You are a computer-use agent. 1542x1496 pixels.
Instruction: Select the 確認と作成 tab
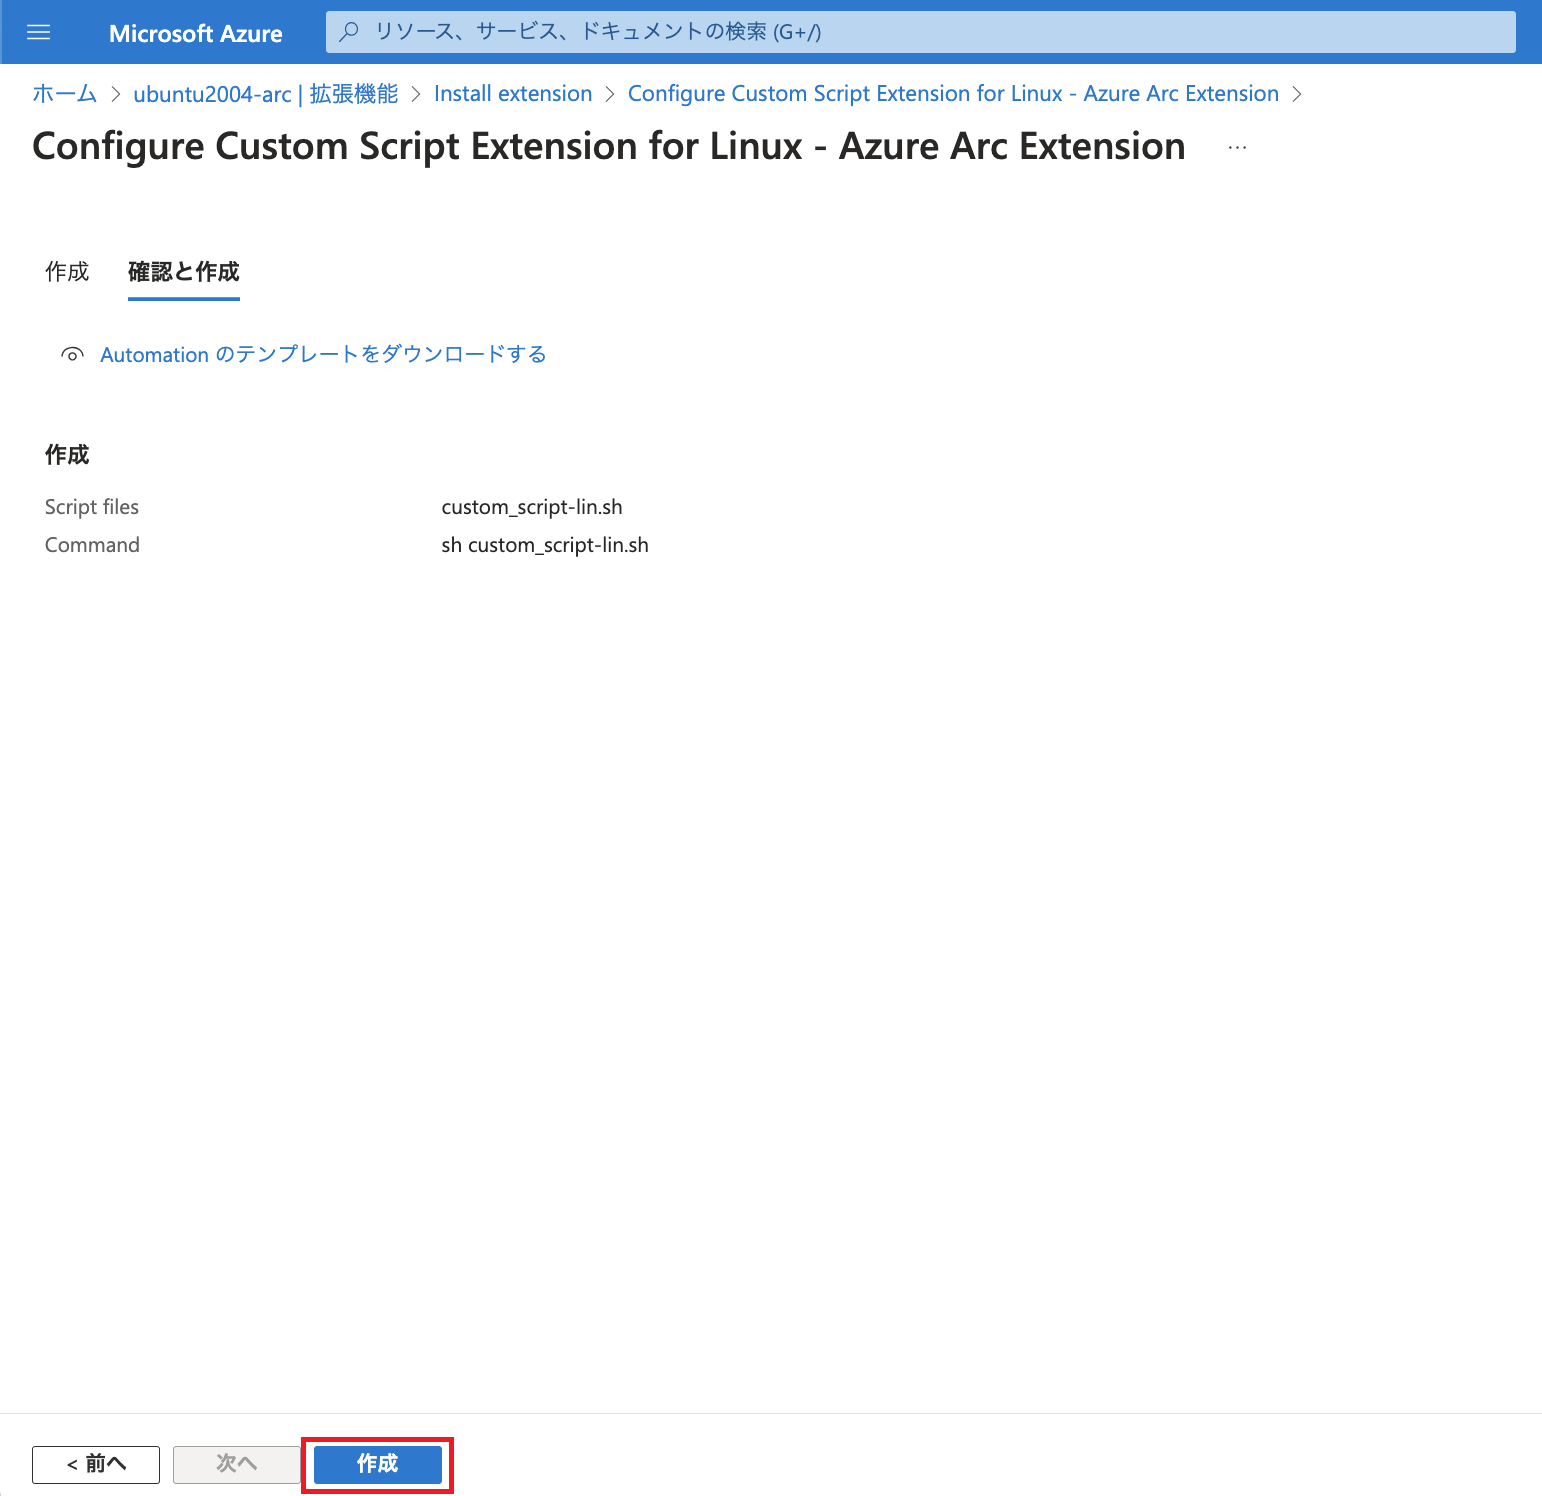click(184, 272)
